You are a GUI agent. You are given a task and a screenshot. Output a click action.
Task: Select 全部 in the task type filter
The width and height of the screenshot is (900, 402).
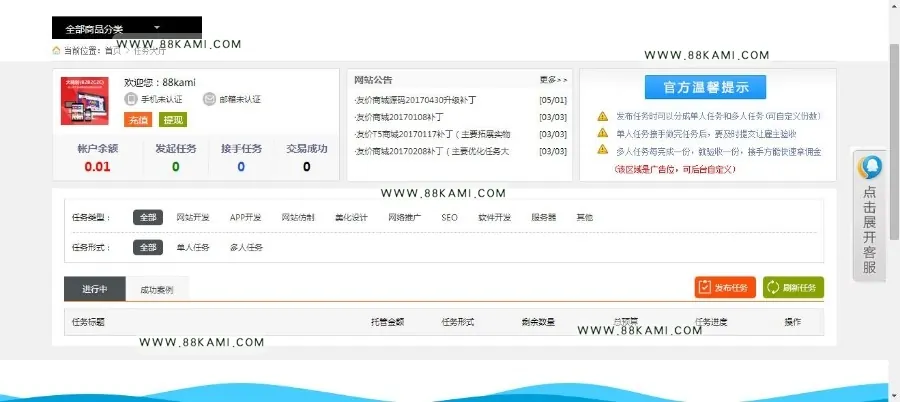point(148,218)
